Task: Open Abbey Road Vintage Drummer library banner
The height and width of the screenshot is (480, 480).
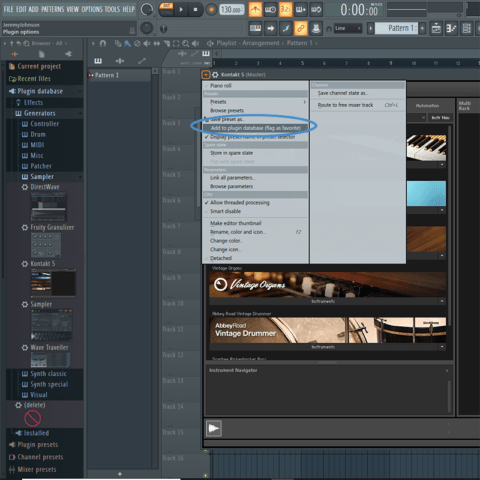Action: click(328, 330)
